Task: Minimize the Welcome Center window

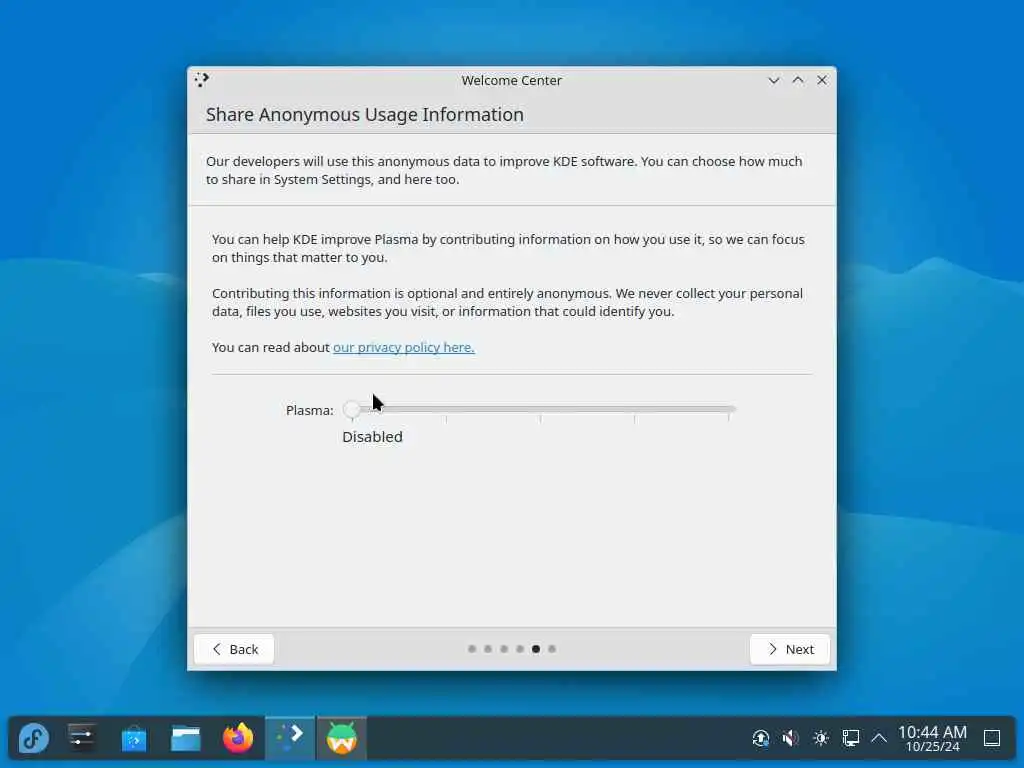Action: point(774,80)
